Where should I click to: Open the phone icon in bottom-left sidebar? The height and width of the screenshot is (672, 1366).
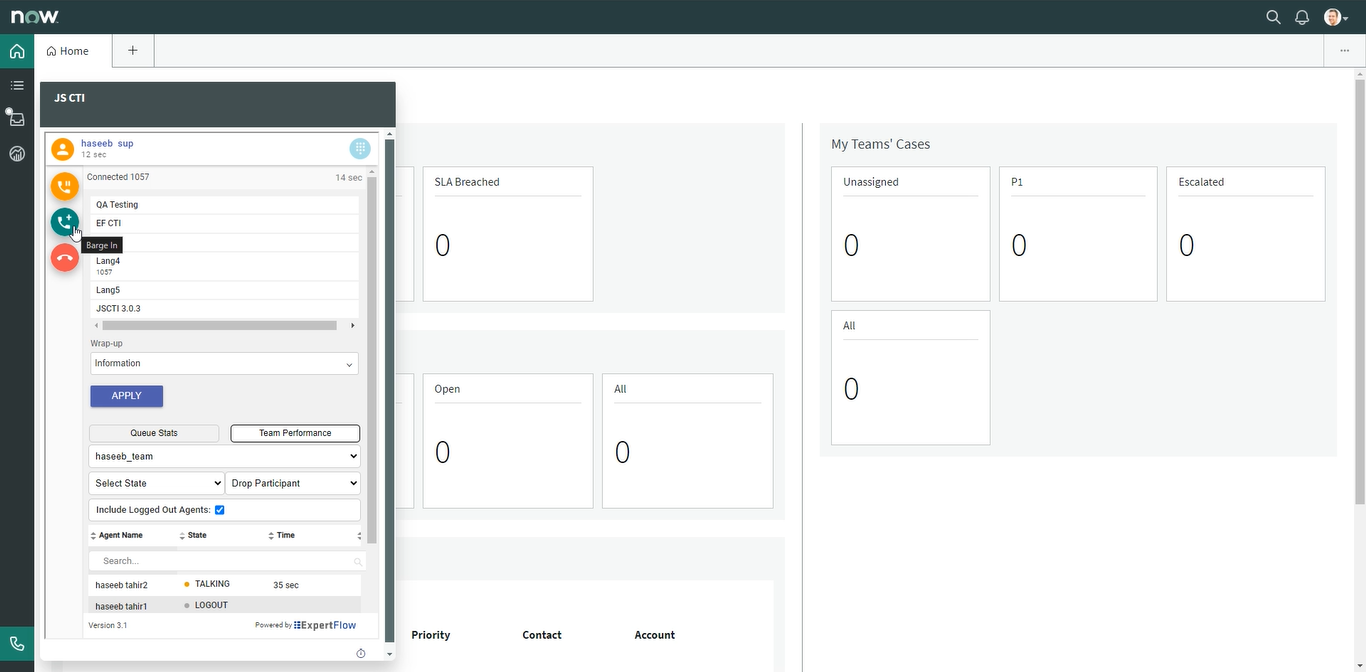17,644
